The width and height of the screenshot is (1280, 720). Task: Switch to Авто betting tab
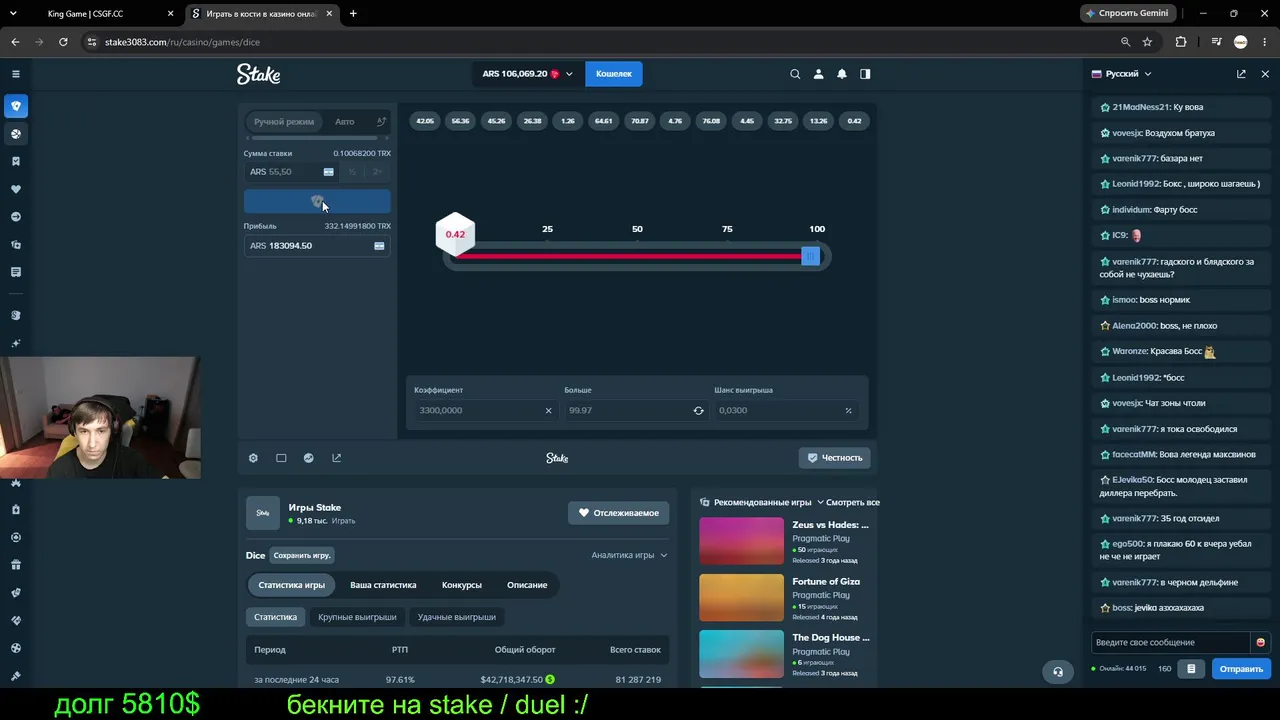point(345,122)
